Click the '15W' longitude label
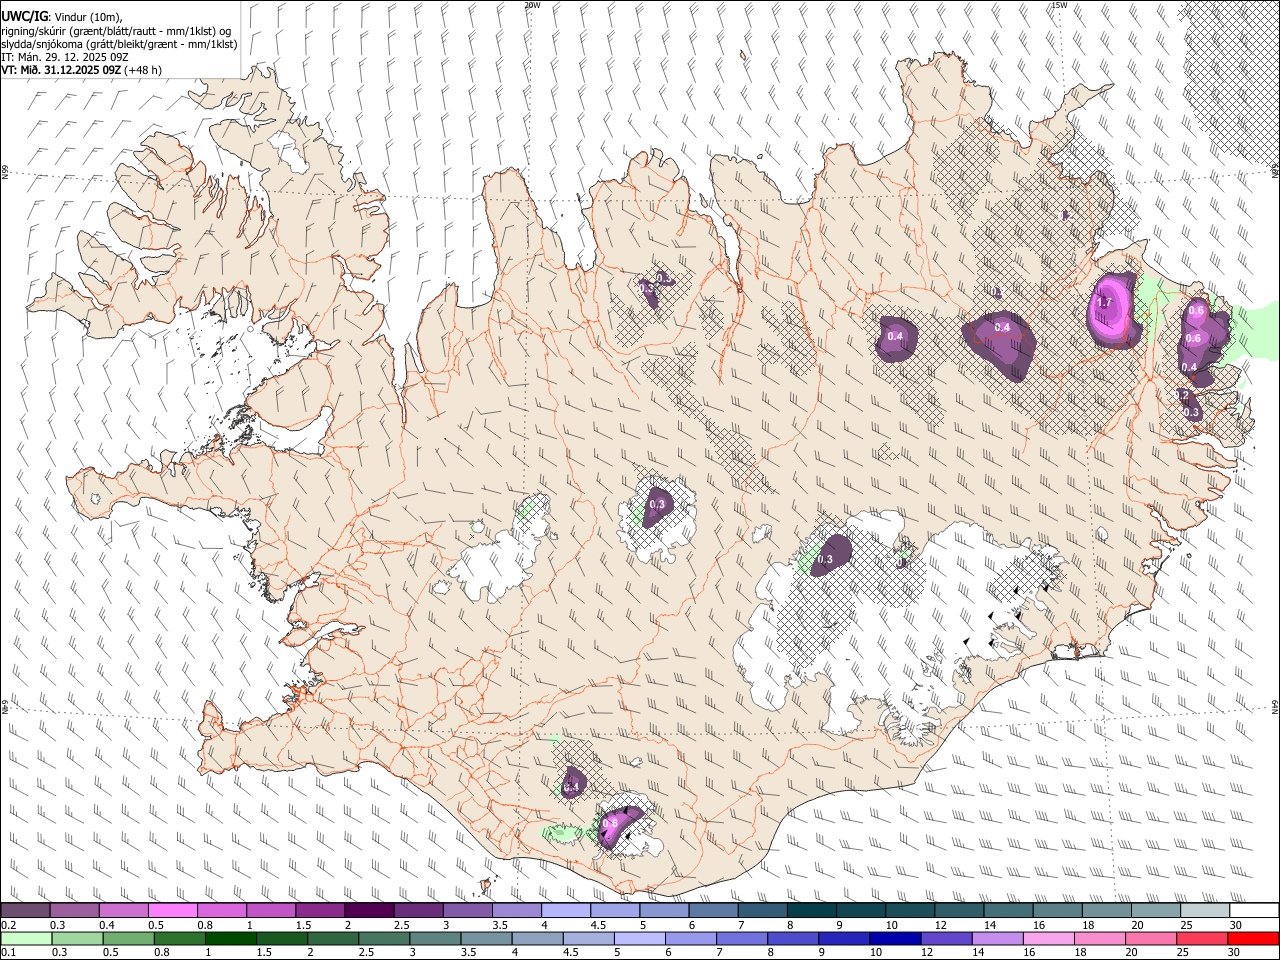The width and height of the screenshot is (1280, 960). coord(1059,5)
